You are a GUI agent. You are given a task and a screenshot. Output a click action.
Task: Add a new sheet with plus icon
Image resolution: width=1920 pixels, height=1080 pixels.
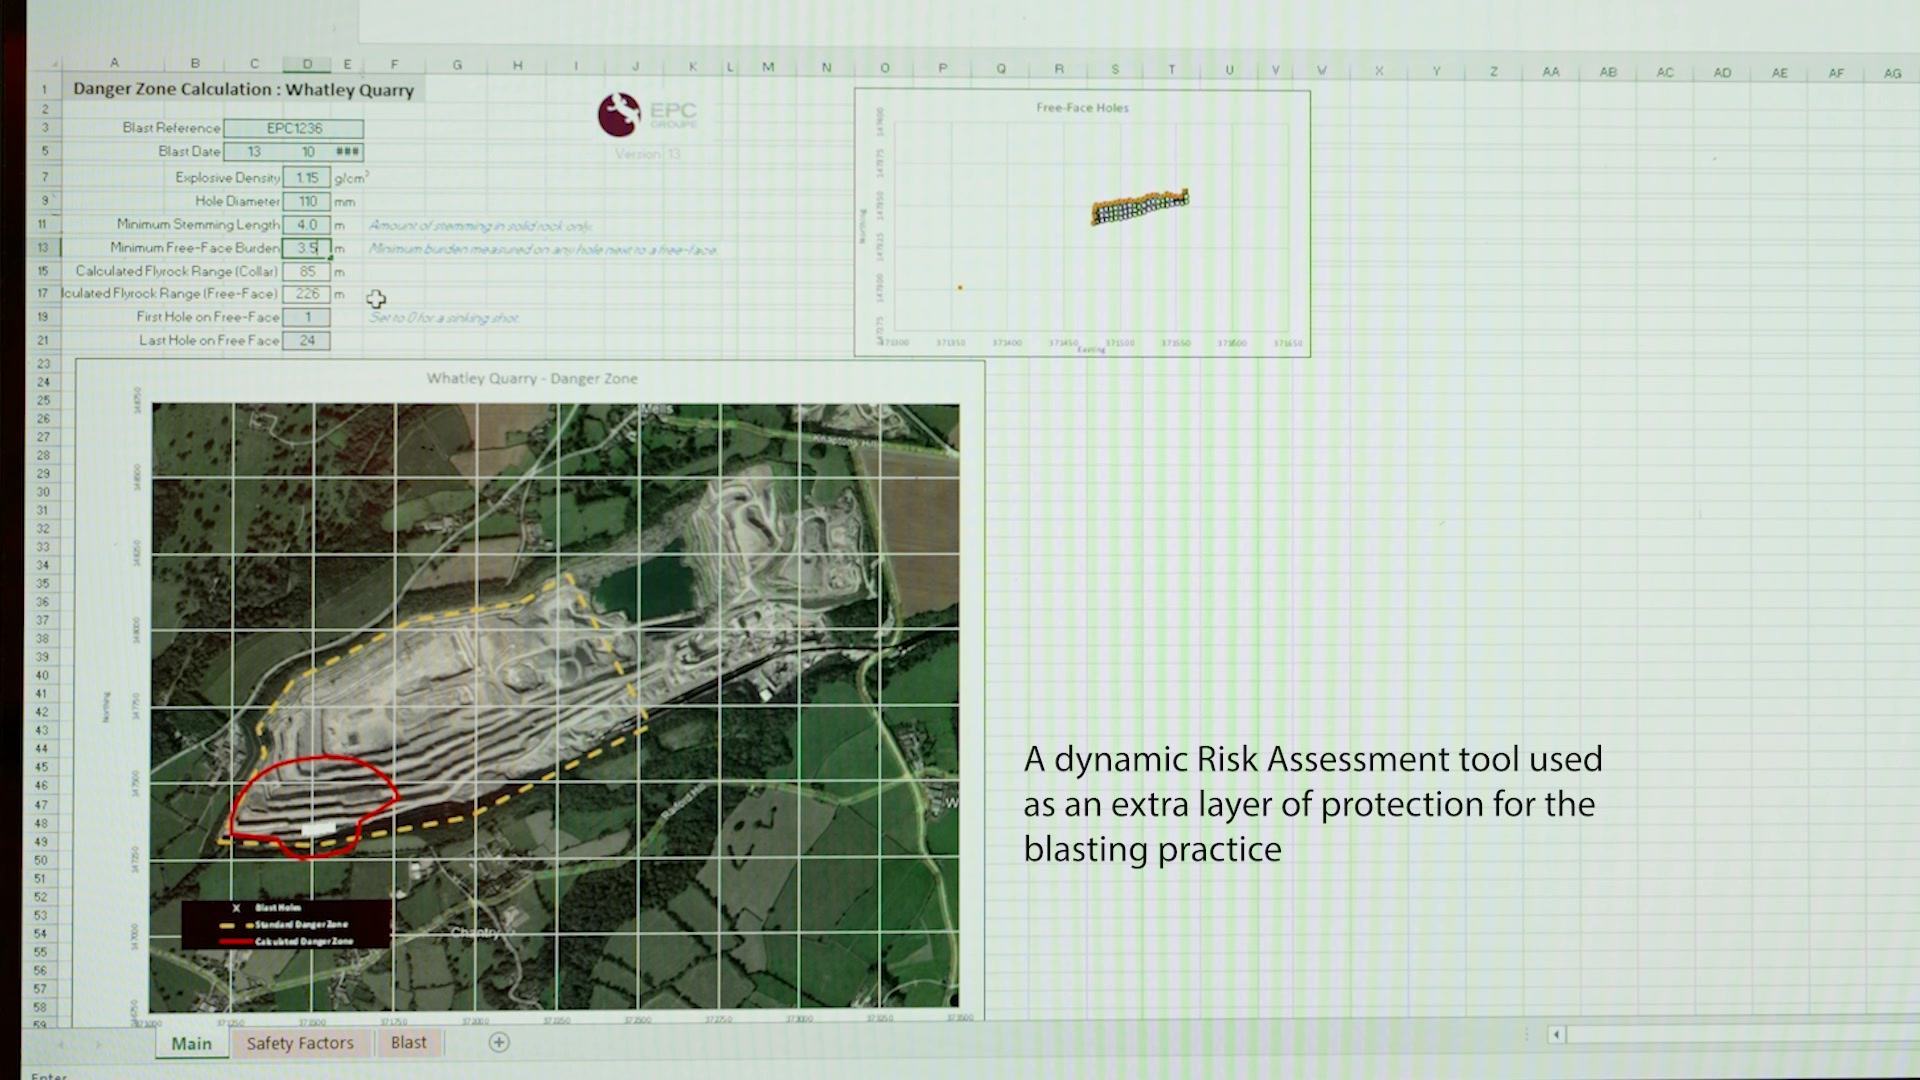tap(499, 1042)
